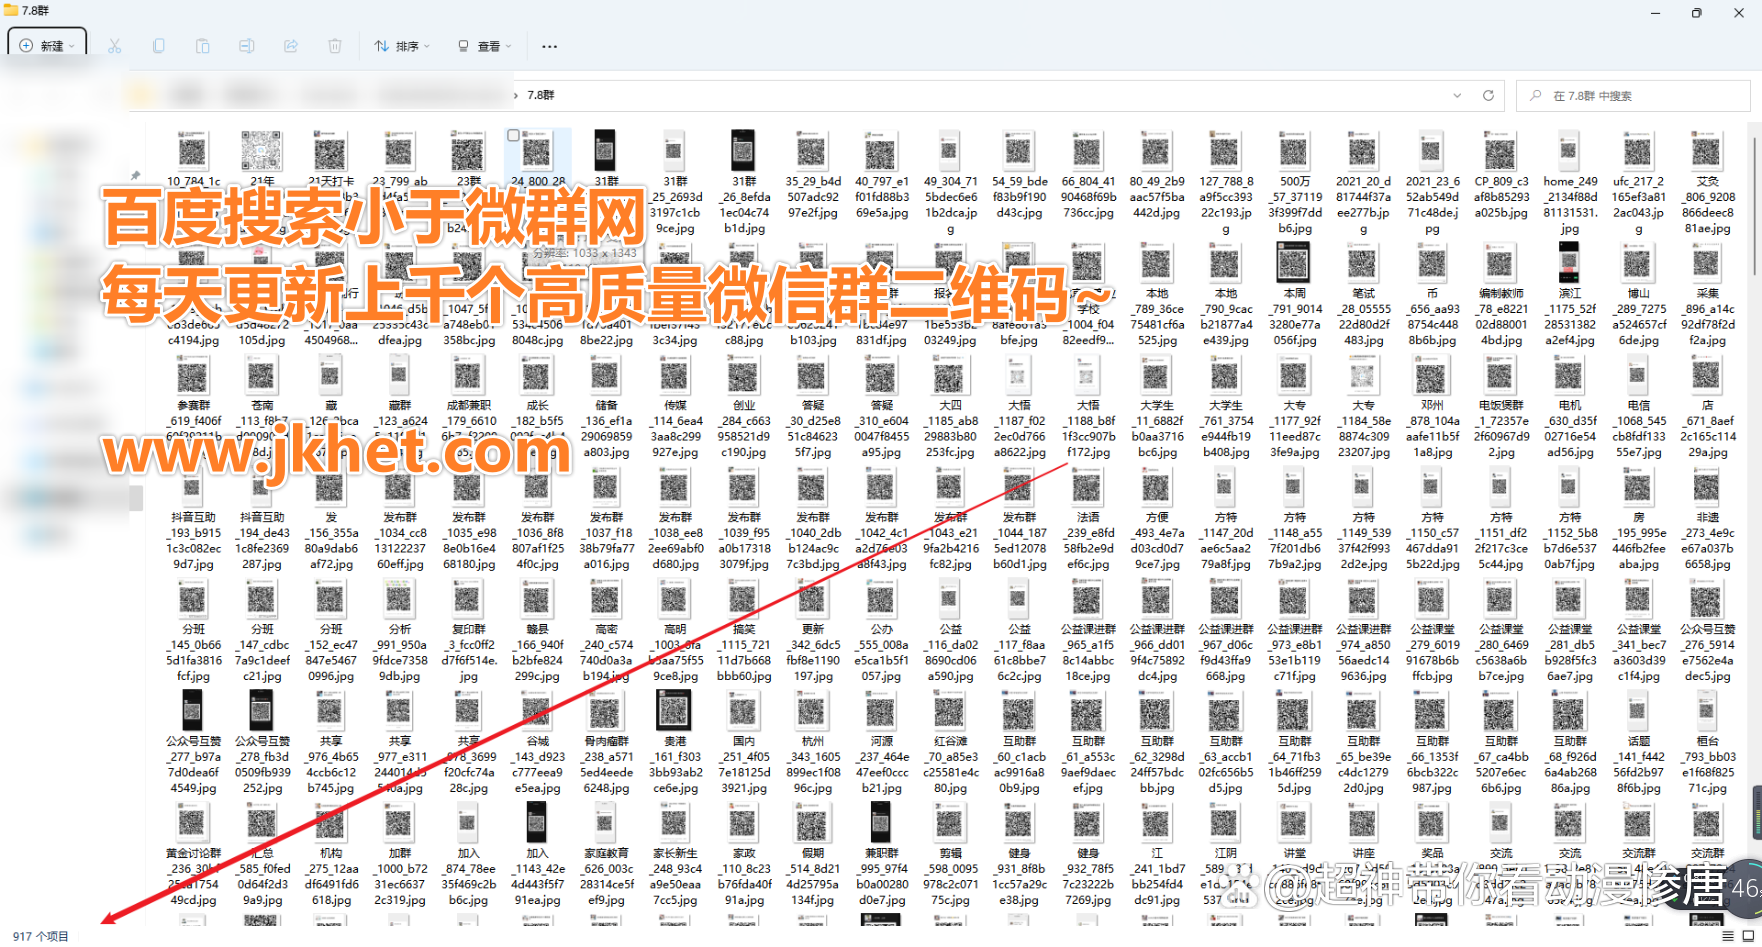Select the 杭州_343_1605 file
The height and width of the screenshot is (947, 1762).
[813, 742]
